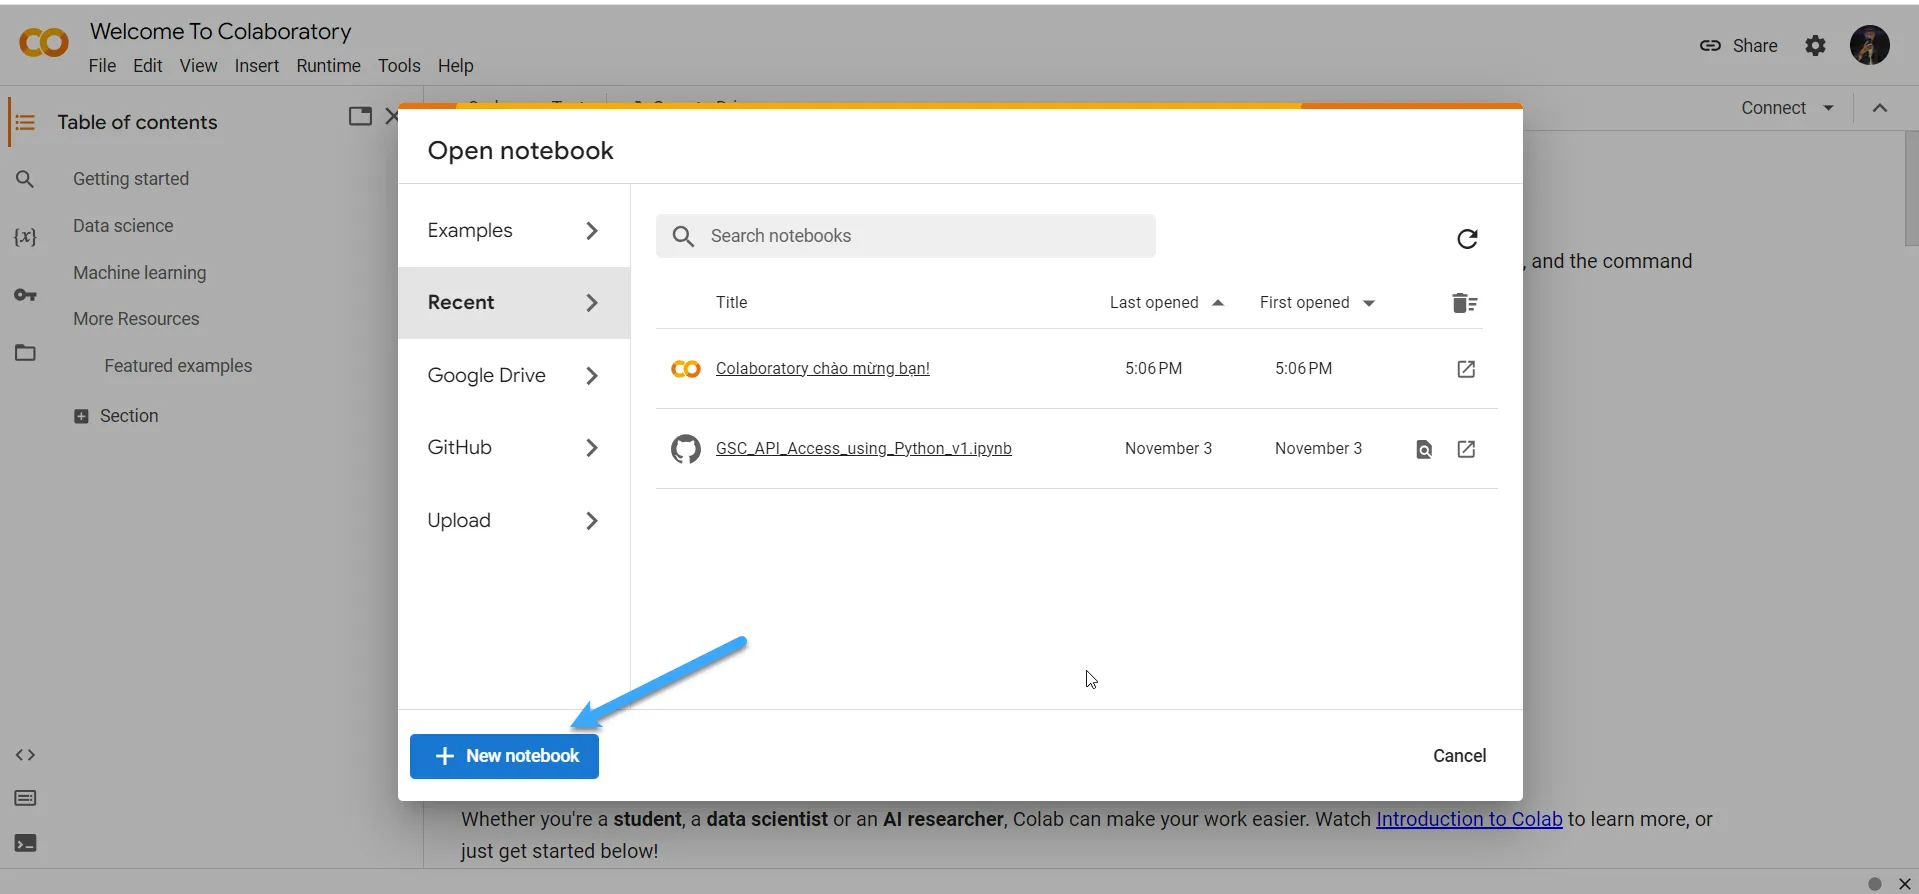Open GSC_API_Access notebook in new tab

click(1466, 449)
